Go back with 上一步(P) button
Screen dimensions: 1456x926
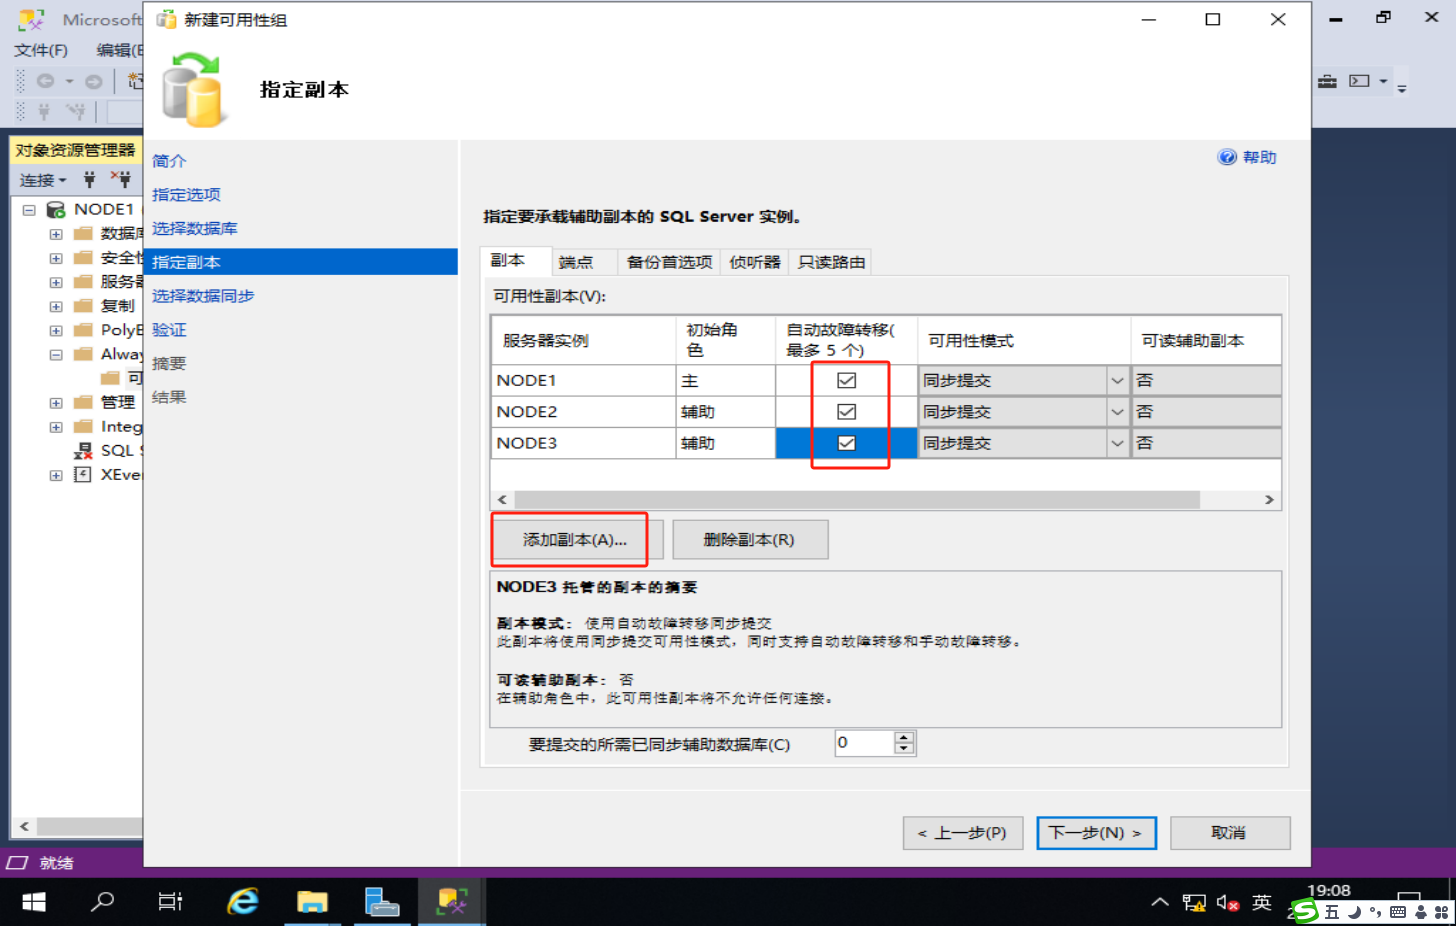pyautogui.click(x=962, y=833)
